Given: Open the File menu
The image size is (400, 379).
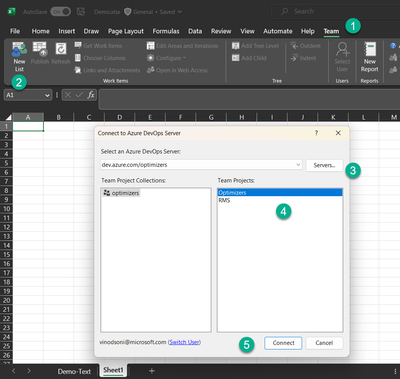Looking at the screenshot, I should tap(15, 31).
